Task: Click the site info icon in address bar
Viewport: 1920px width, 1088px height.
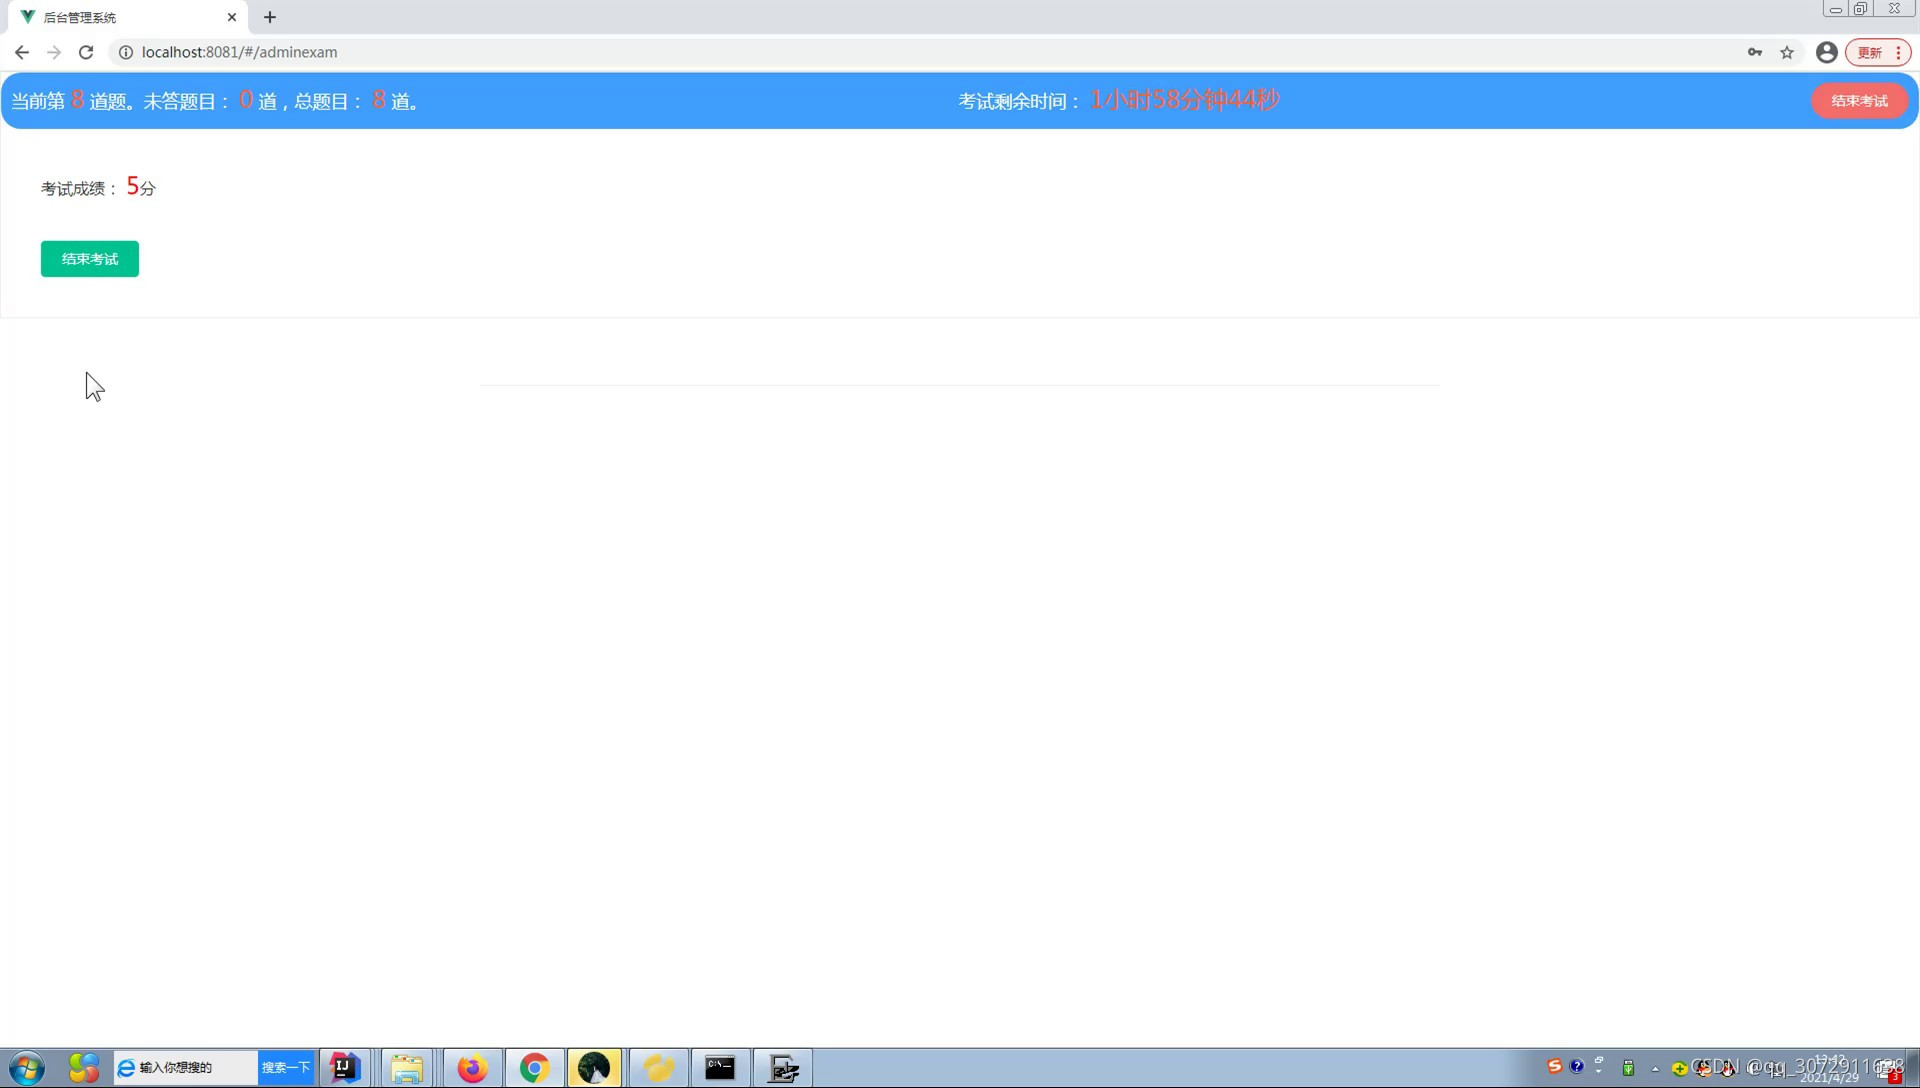Action: pos(126,52)
